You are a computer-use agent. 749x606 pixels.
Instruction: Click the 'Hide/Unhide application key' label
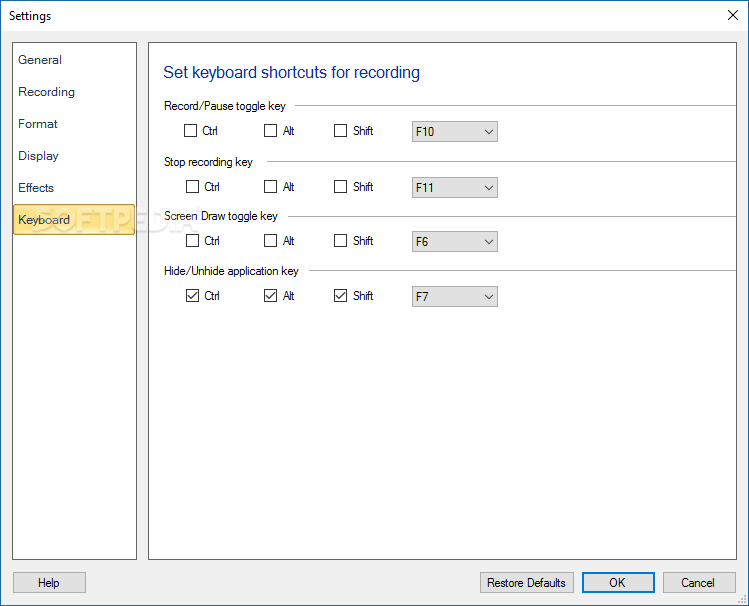231,271
